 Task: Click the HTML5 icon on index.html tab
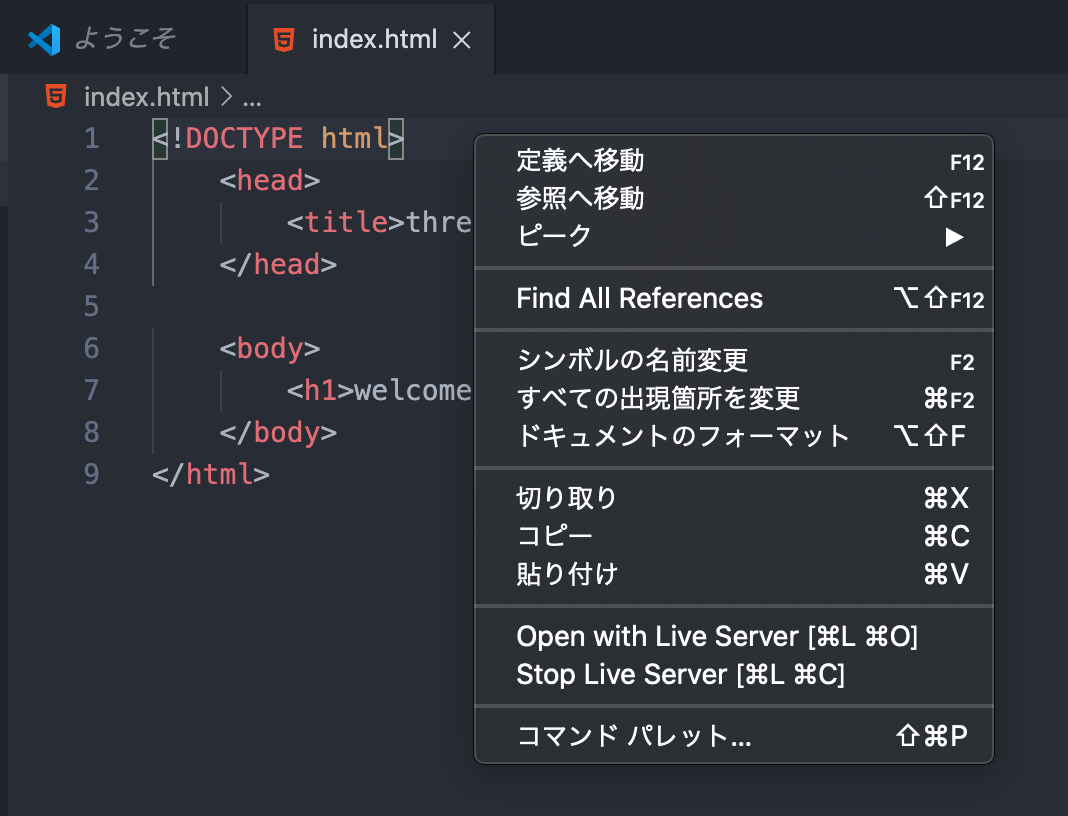tap(284, 39)
